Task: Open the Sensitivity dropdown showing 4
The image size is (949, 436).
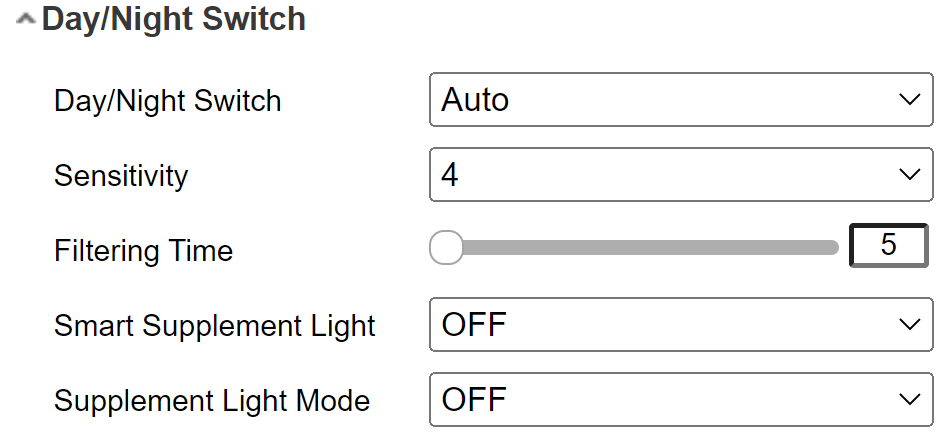Action: coord(680,175)
